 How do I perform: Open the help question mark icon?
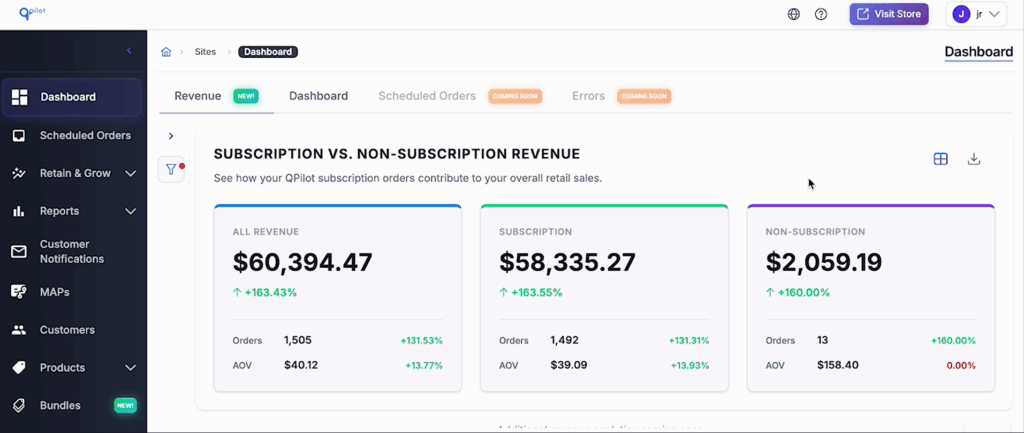tap(821, 14)
